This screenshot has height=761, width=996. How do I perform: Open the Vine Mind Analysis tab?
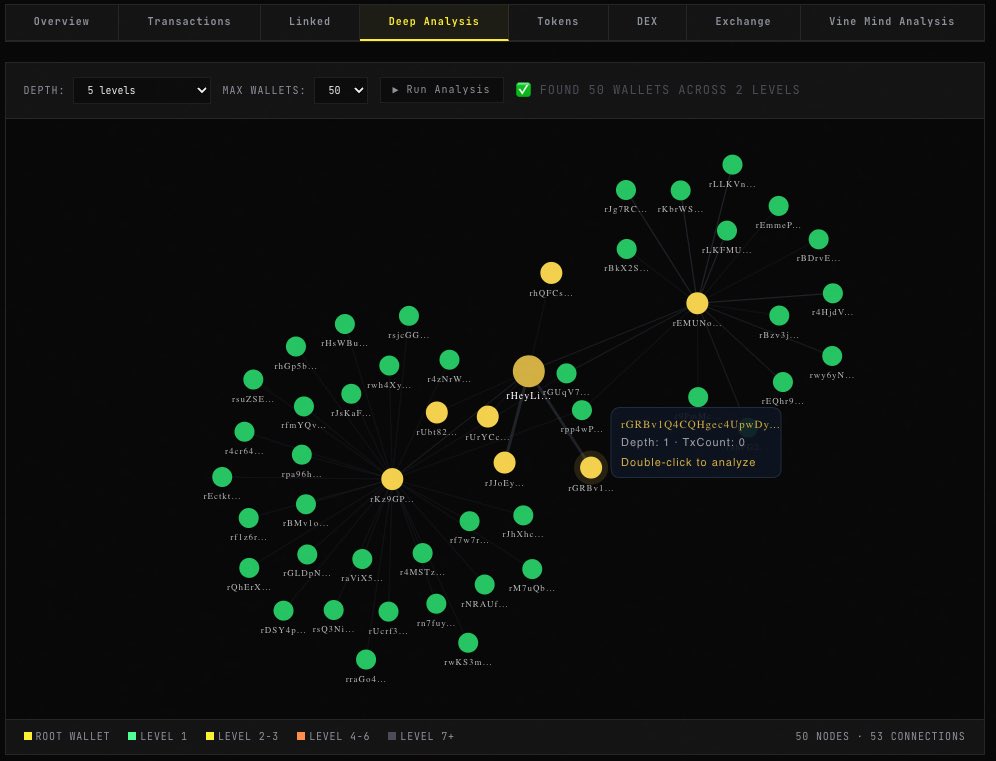coord(892,22)
